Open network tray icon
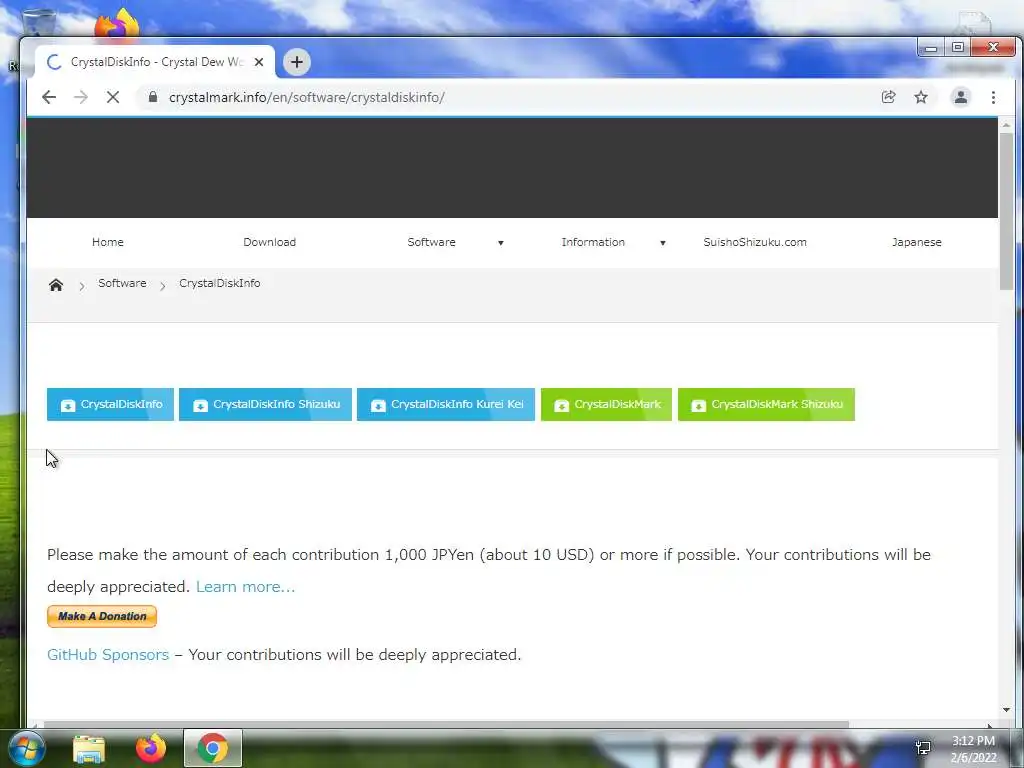Viewport: 1024px width, 768px height. (x=923, y=748)
